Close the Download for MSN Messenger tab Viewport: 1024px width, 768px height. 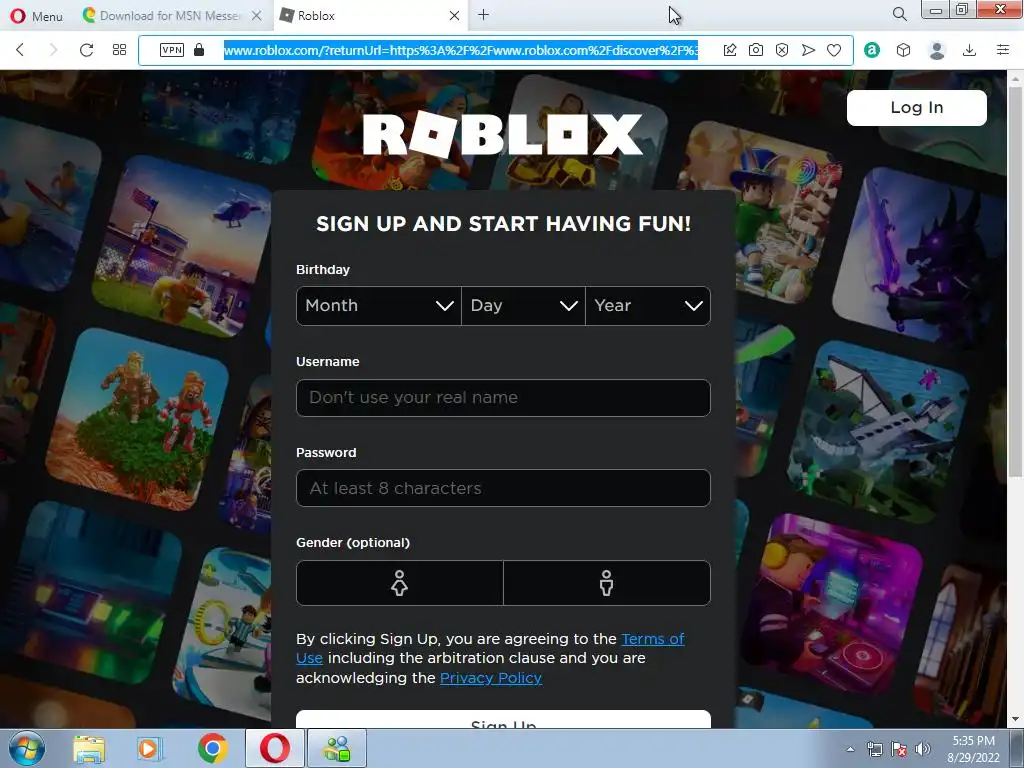[257, 16]
